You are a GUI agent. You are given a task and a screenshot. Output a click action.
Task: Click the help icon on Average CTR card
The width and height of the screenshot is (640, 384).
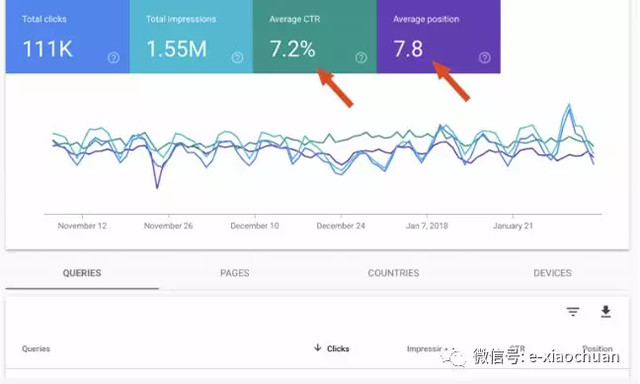pos(361,58)
